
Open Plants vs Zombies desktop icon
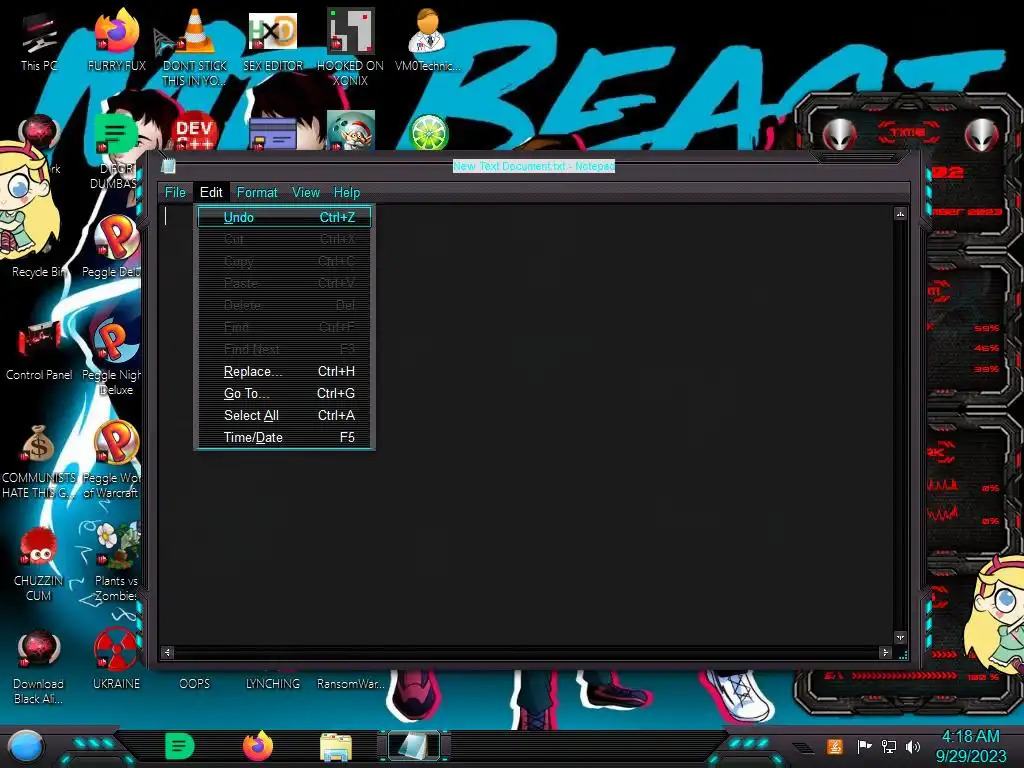point(116,562)
